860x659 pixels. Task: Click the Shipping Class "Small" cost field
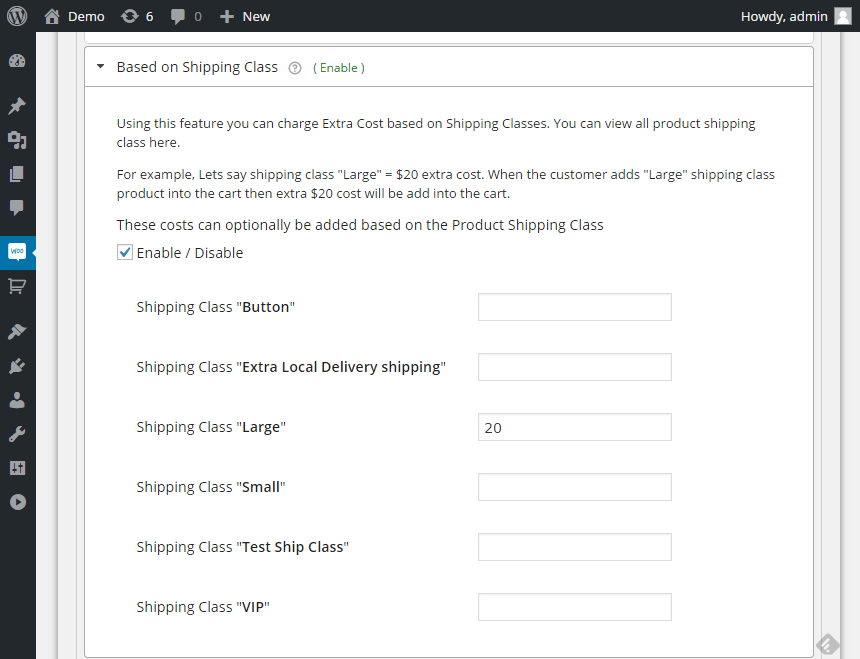[574, 487]
